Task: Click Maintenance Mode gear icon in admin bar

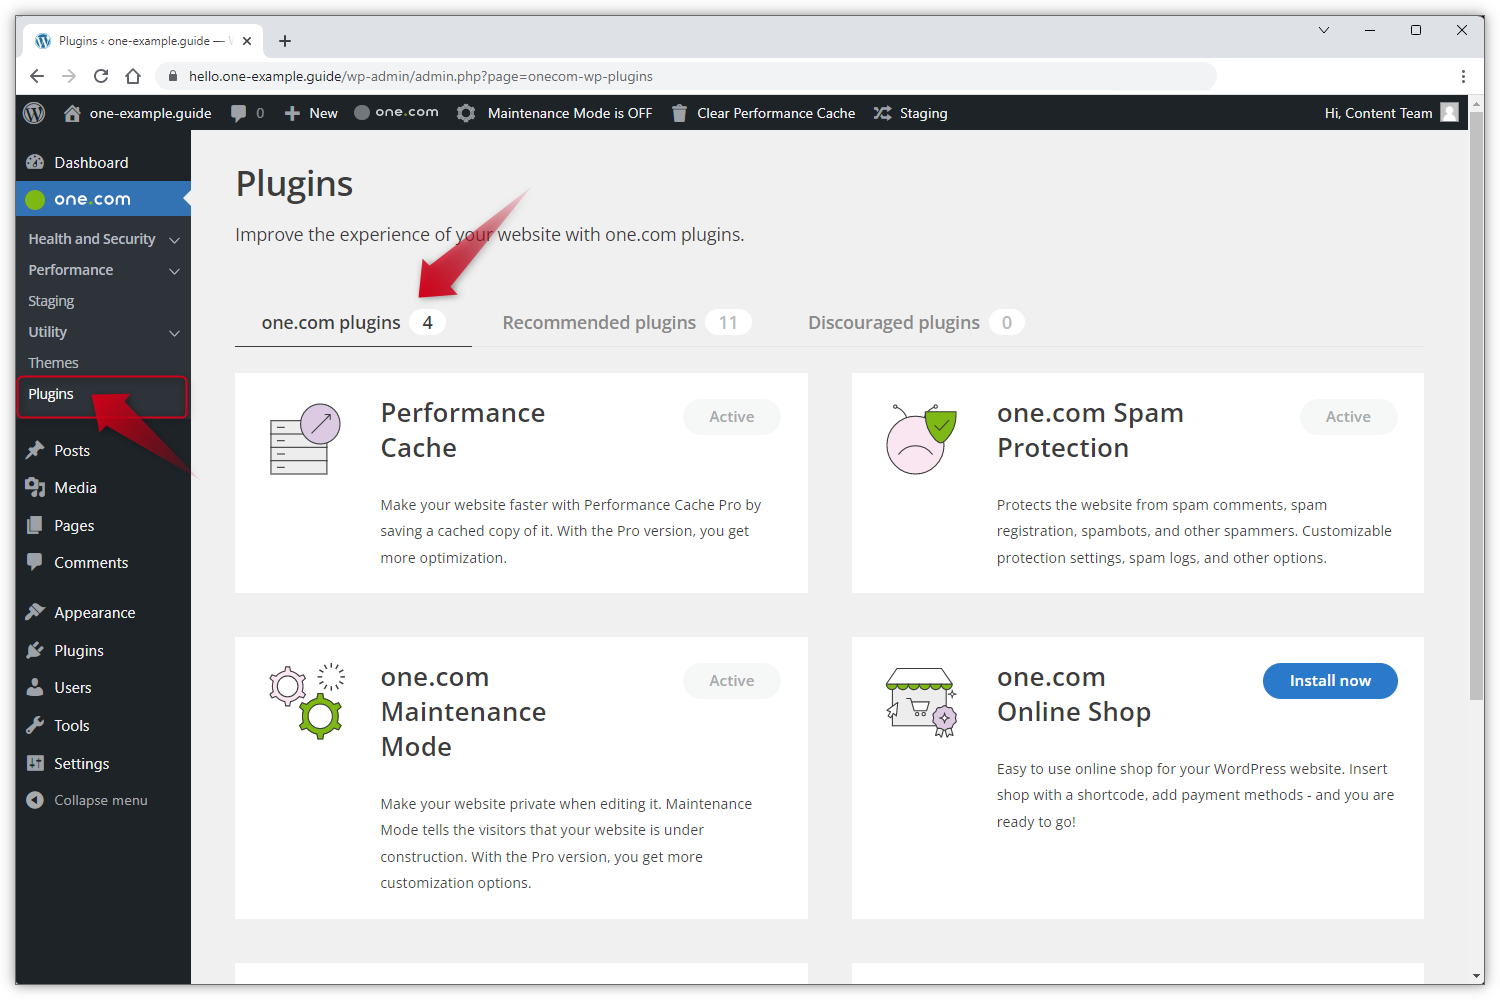Action: tap(466, 113)
